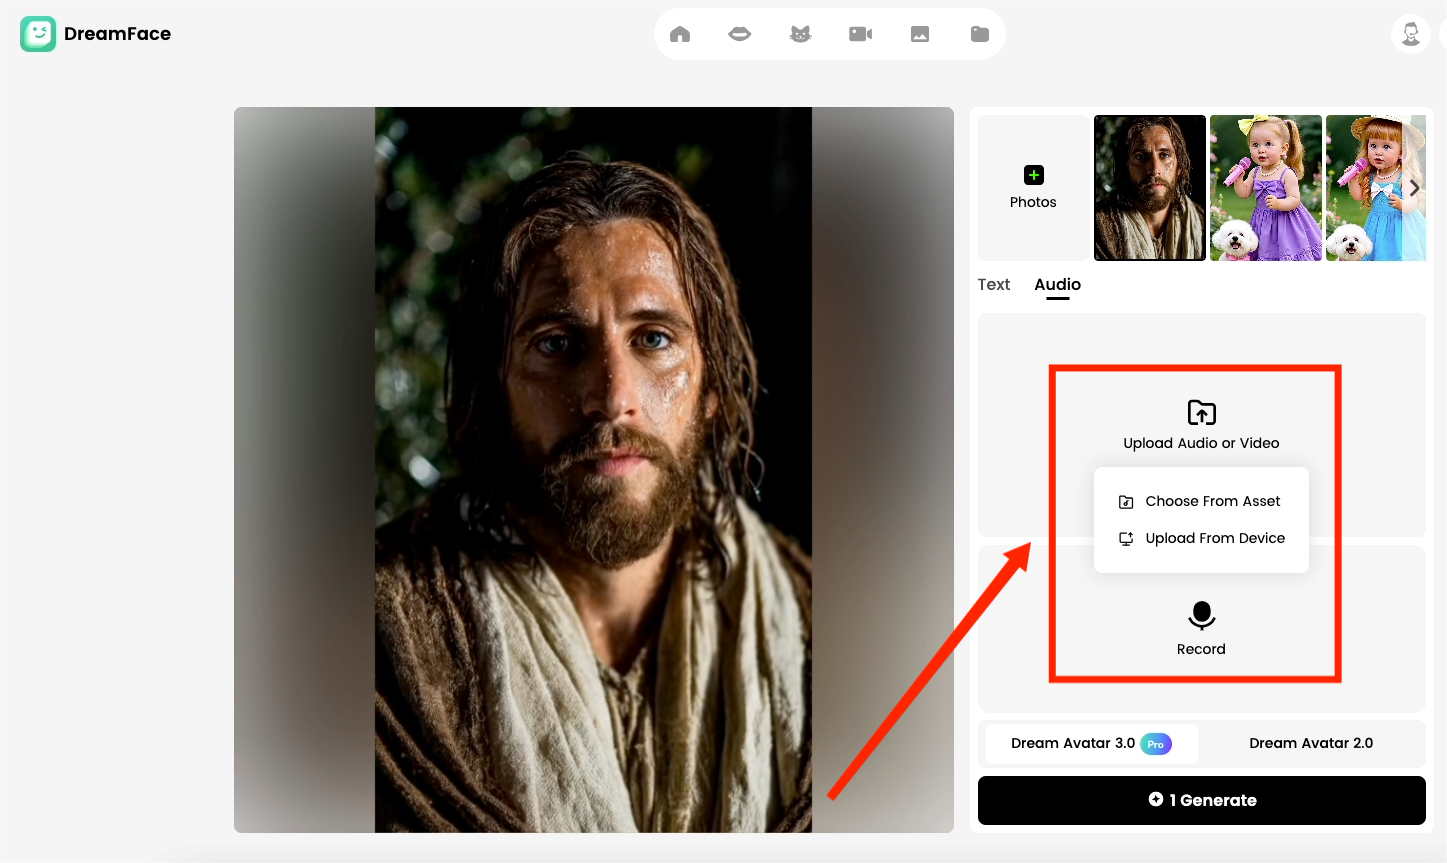Image resolution: width=1447 pixels, height=863 pixels.
Task: Select Upload From Device option
Action: (x=1214, y=538)
